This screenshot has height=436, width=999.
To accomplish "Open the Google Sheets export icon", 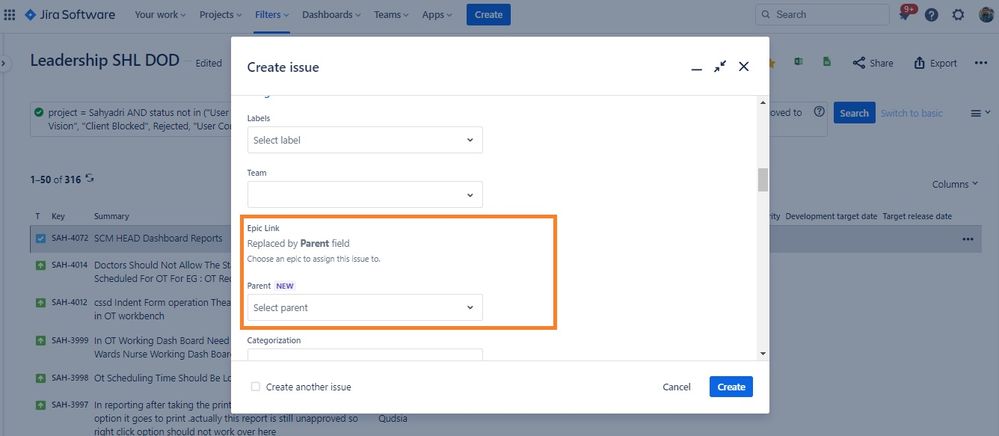I will tap(826, 62).
